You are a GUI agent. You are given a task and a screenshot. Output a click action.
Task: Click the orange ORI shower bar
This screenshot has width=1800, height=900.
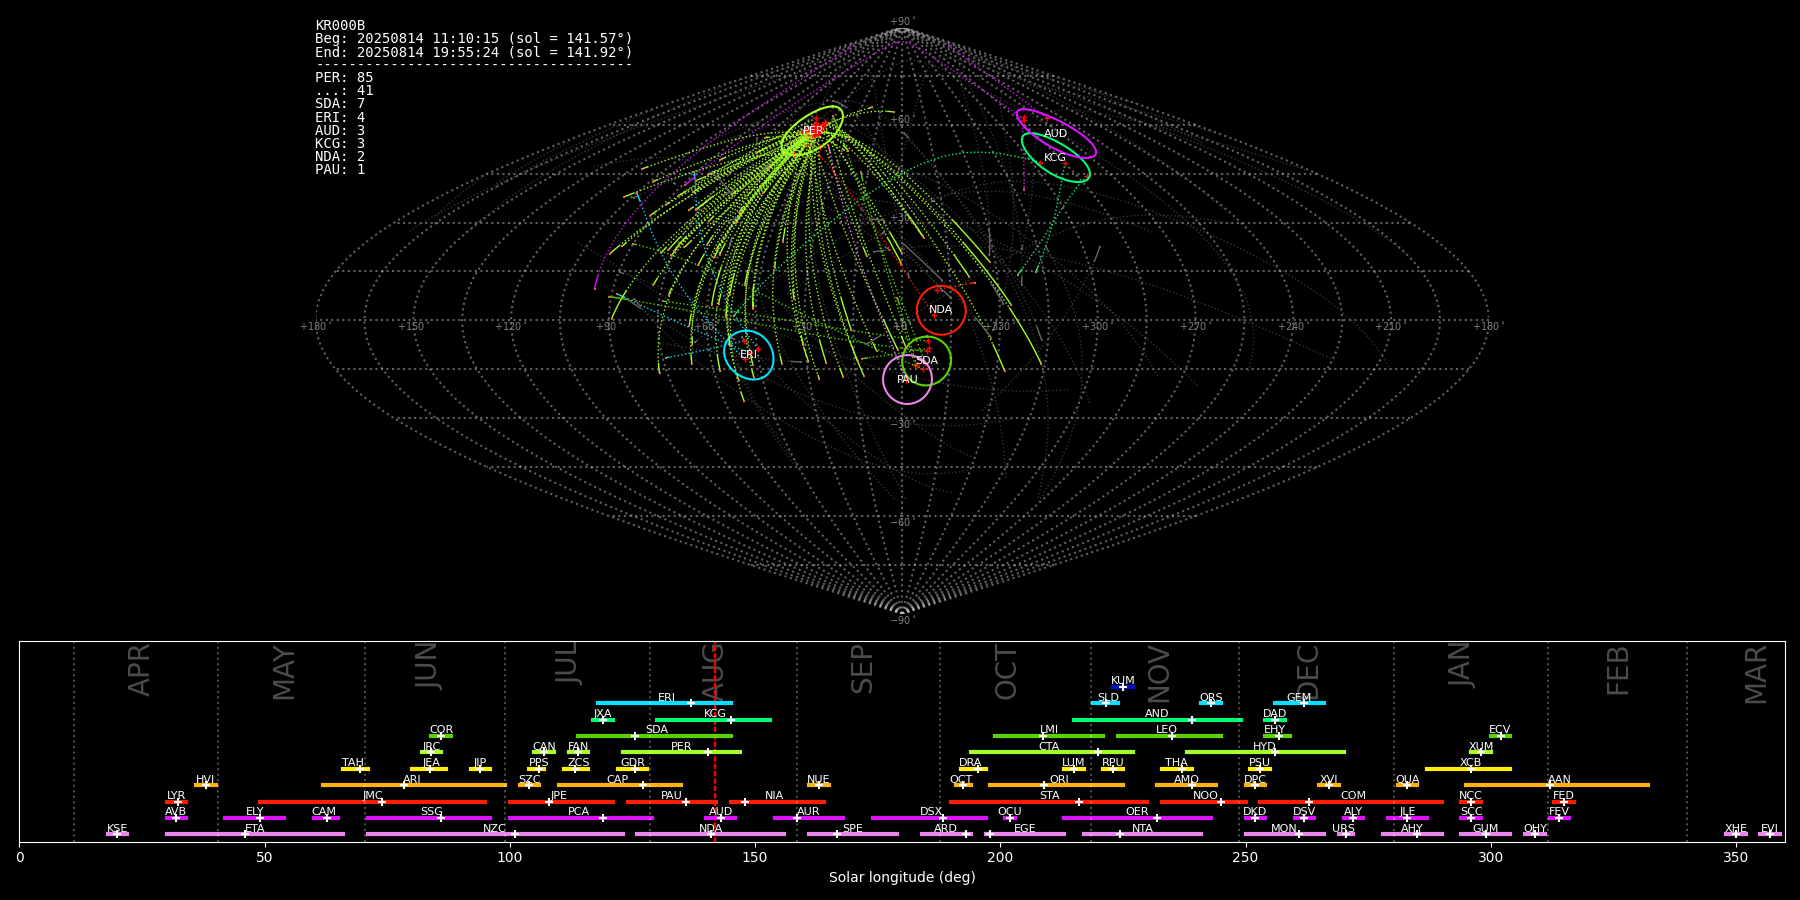pyautogui.click(x=1056, y=785)
